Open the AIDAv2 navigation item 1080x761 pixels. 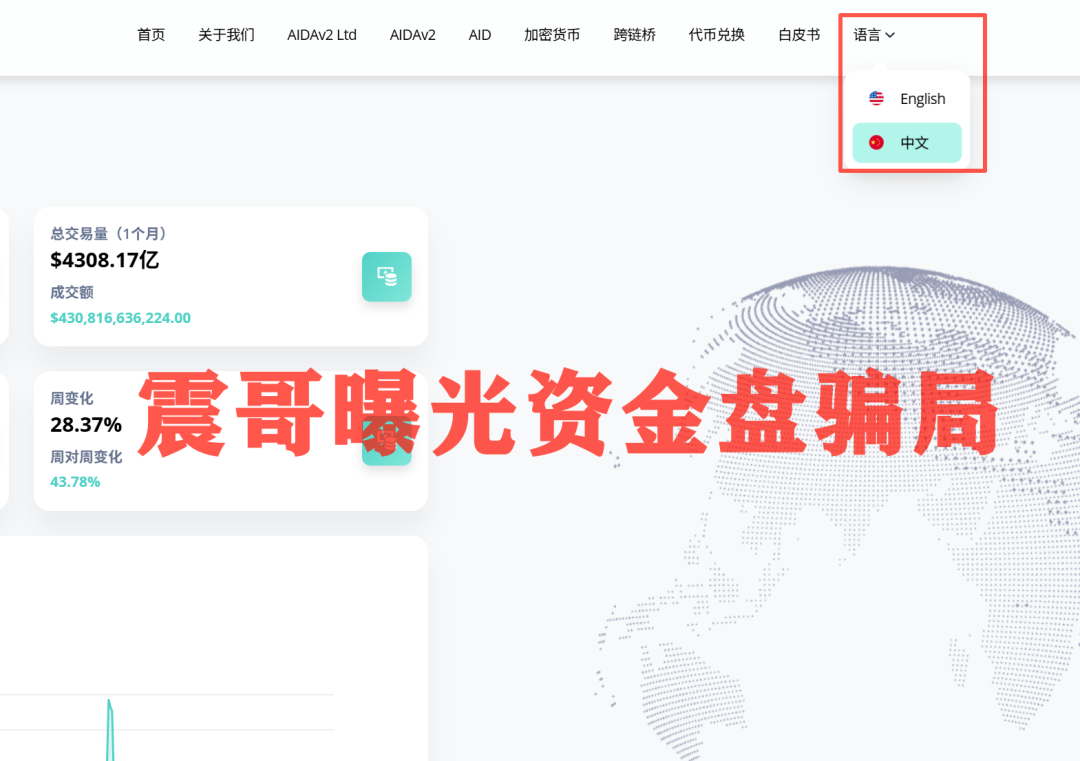pos(412,34)
